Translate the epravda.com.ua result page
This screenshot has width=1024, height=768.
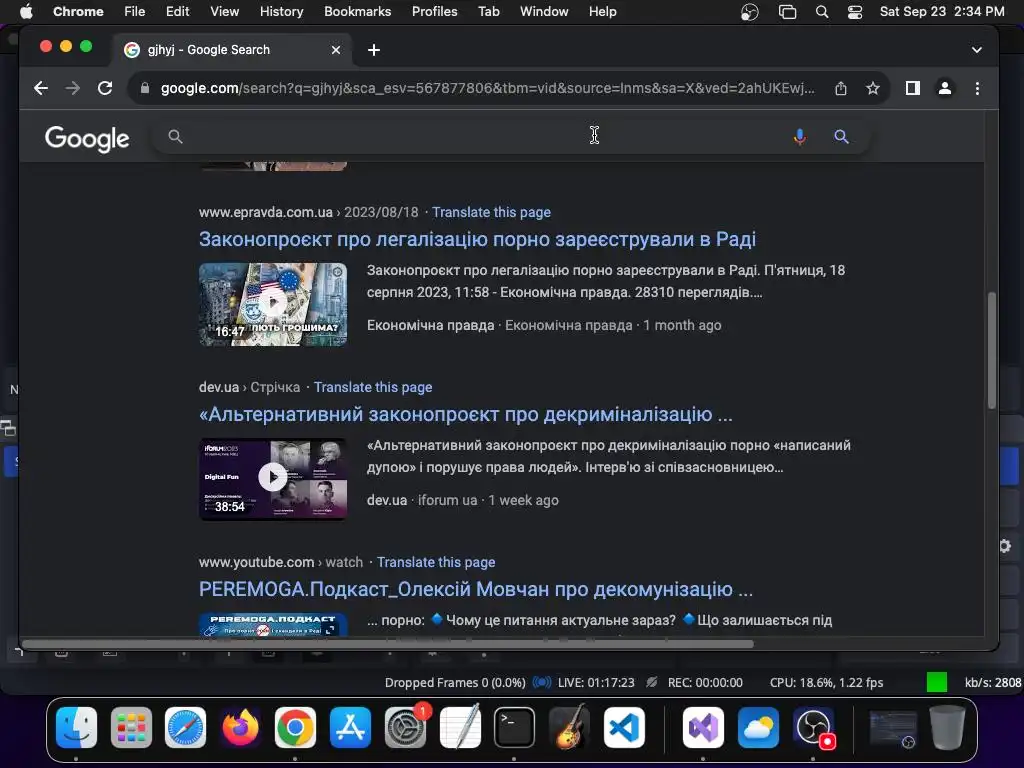click(491, 212)
